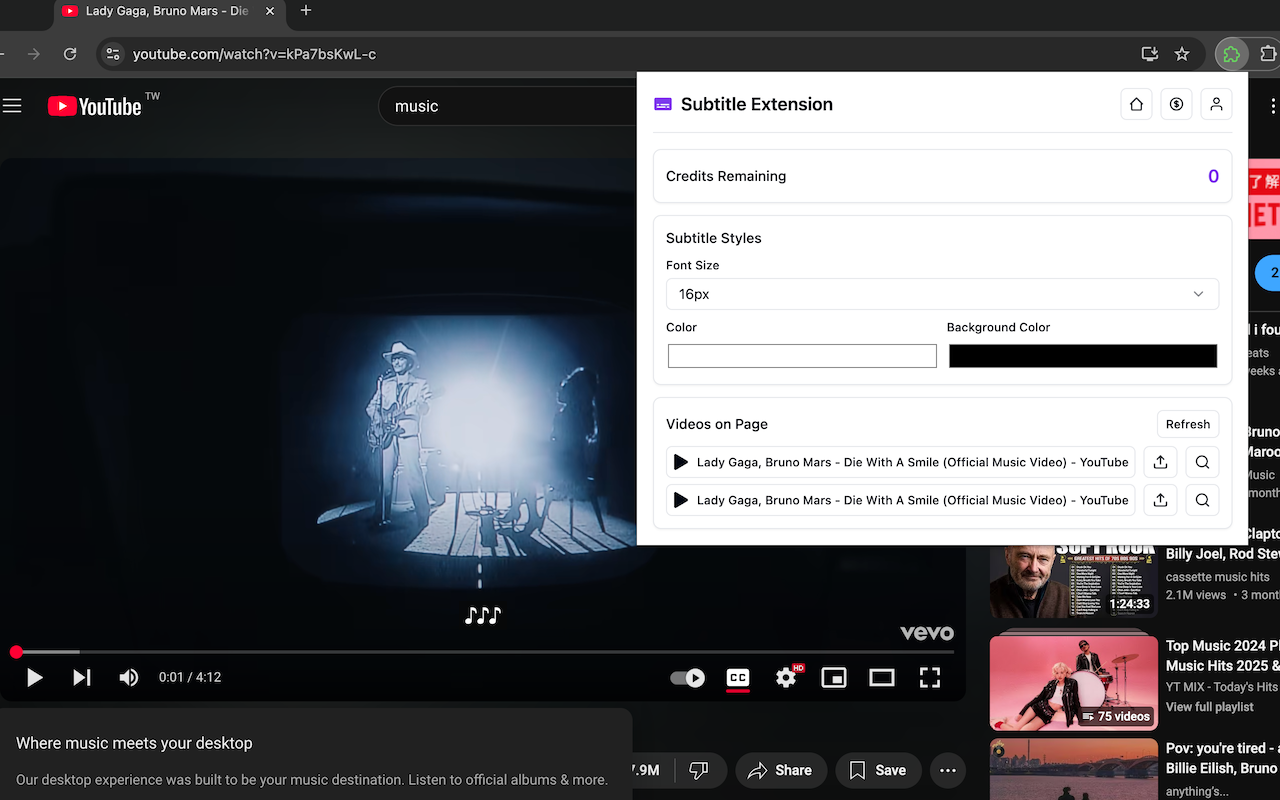
Task: Open the video settings gear
Action: [786, 678]
